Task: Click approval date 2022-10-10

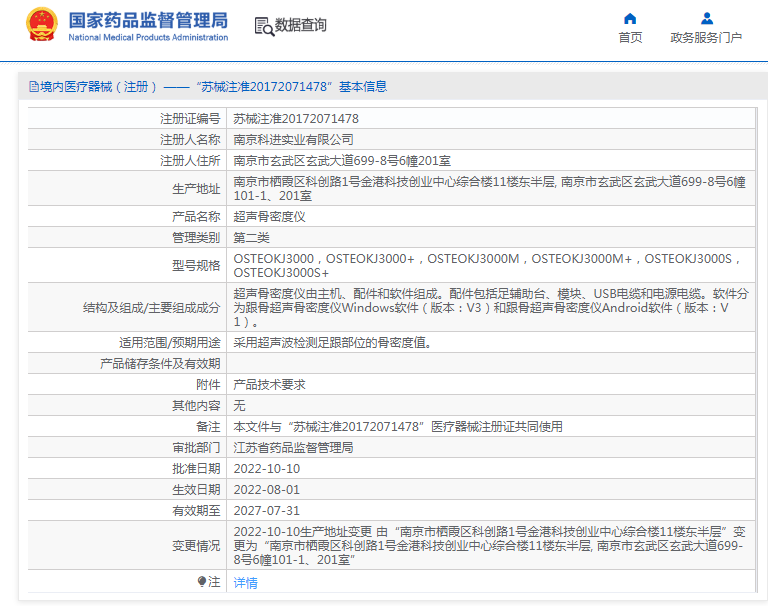Action: (266, 469)
